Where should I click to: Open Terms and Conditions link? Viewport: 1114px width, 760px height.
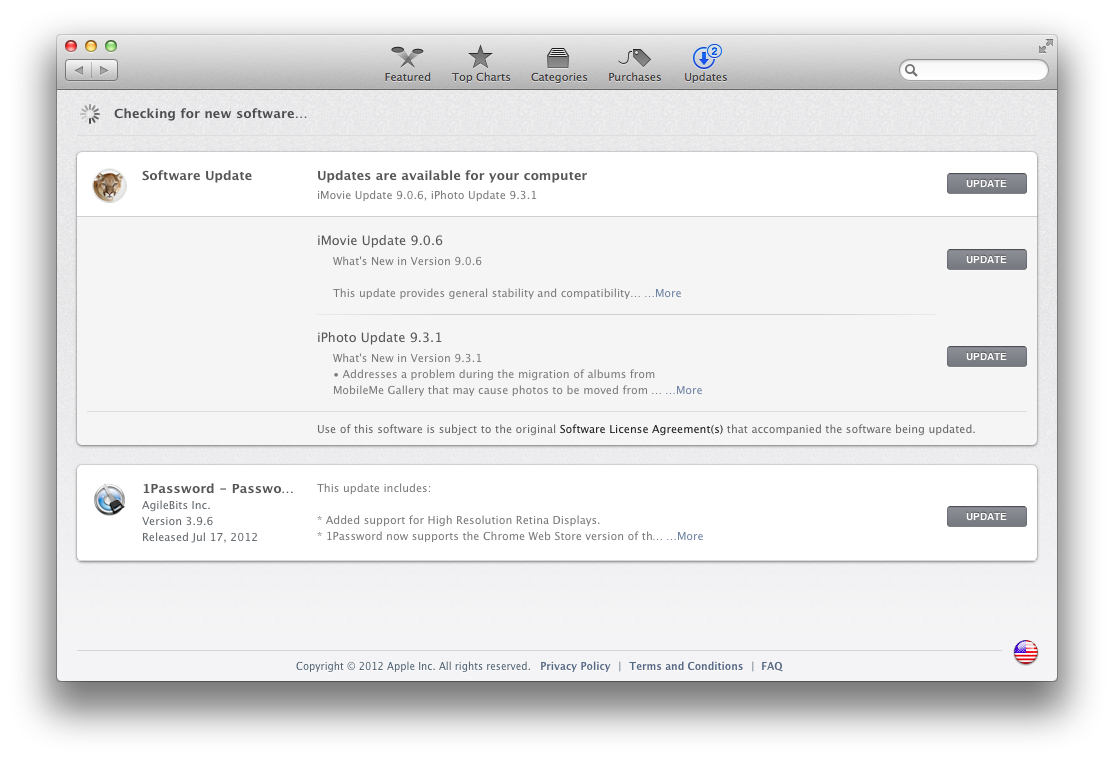tap(686, 666)
